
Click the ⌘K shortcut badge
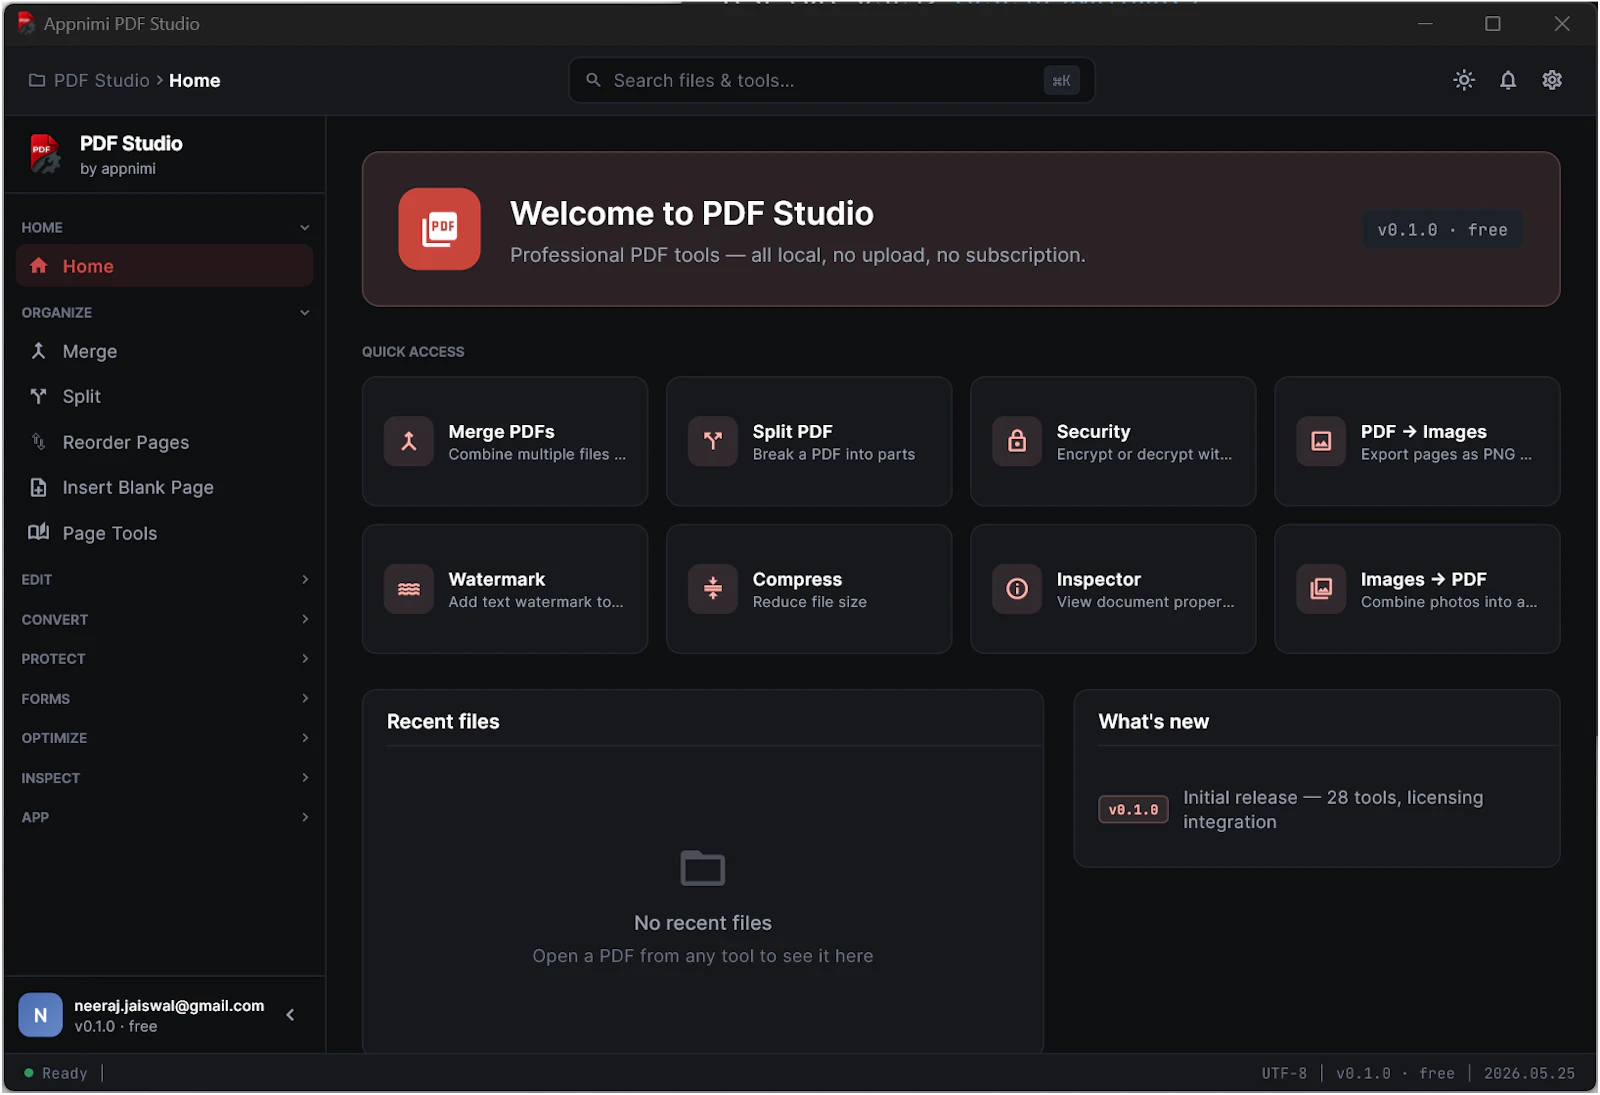[1061, 80]
